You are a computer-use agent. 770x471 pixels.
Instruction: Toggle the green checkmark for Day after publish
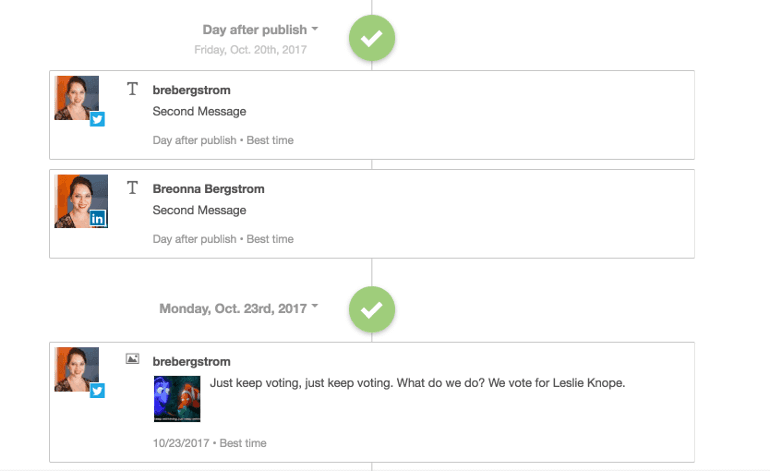point(372,39)
